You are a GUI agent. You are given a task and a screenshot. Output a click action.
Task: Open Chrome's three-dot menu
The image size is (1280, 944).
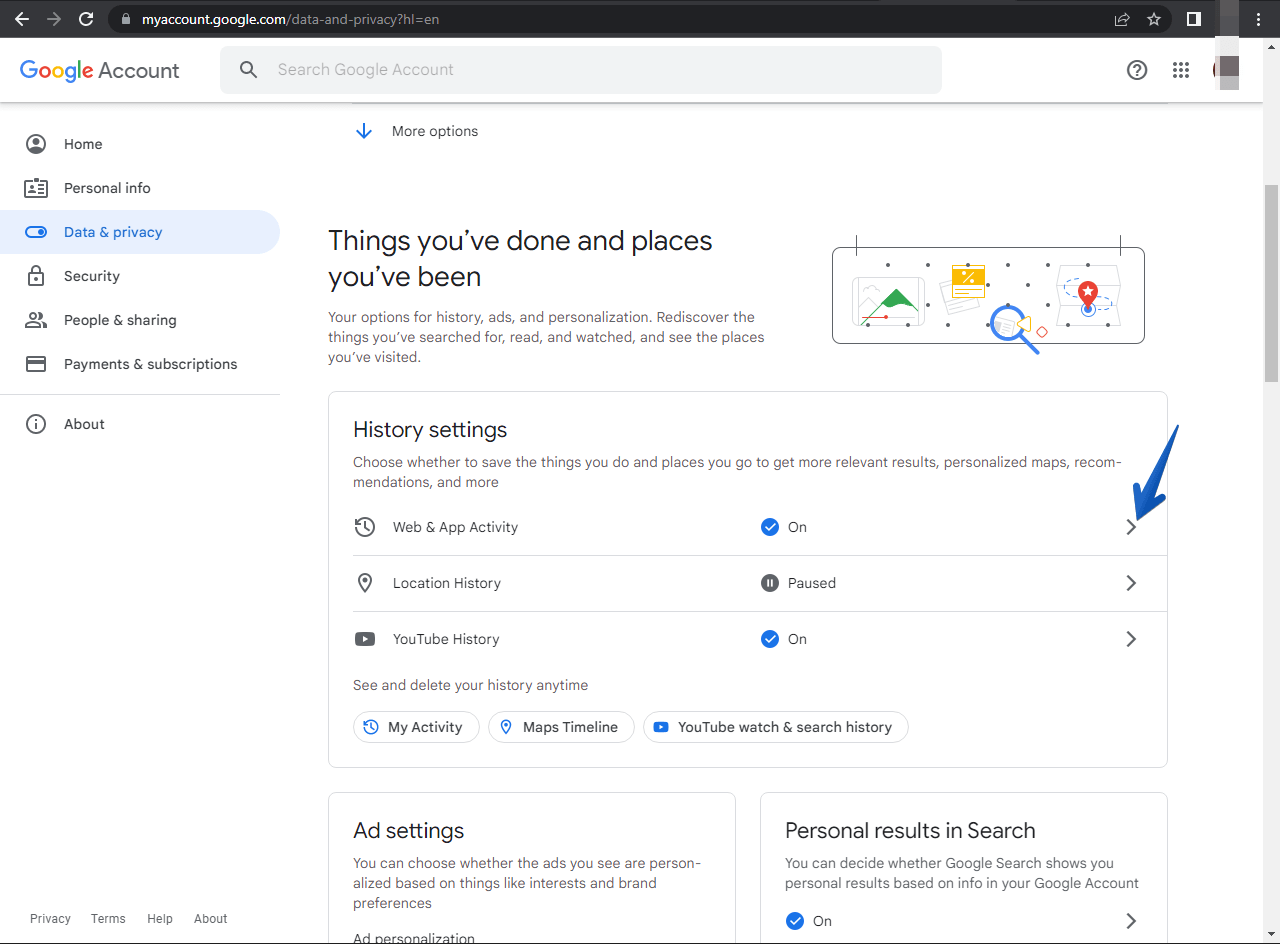[1259, 19]
